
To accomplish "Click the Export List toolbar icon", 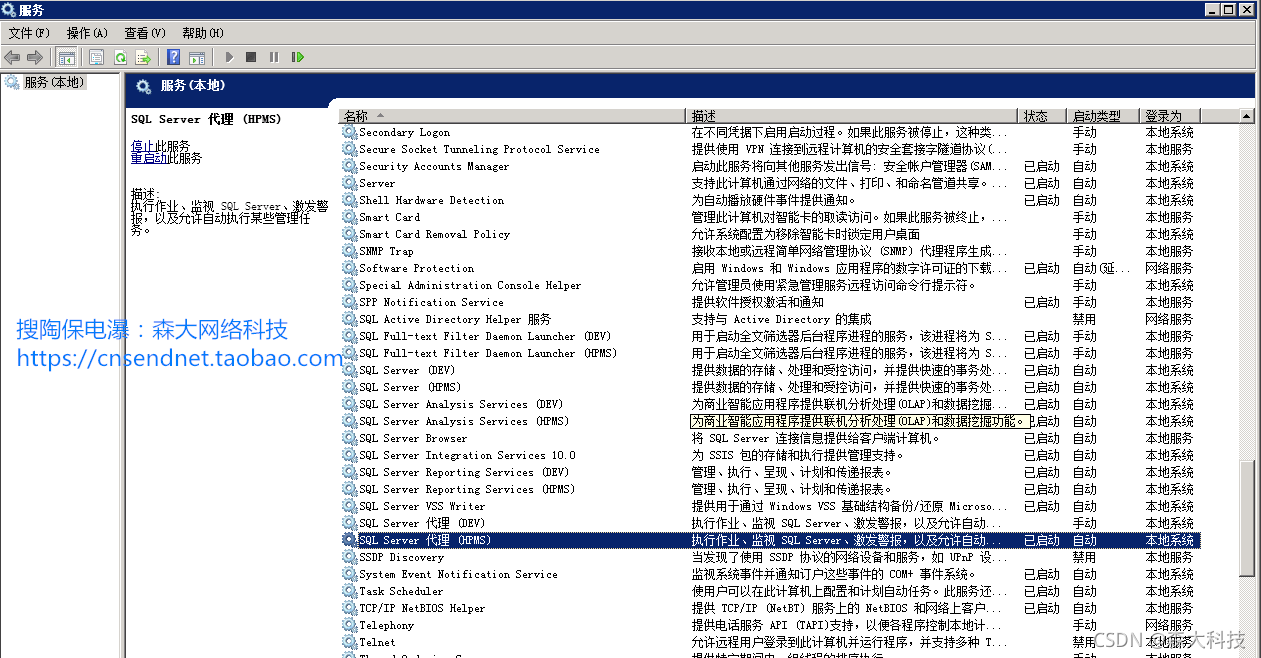I will coord(143,58).
